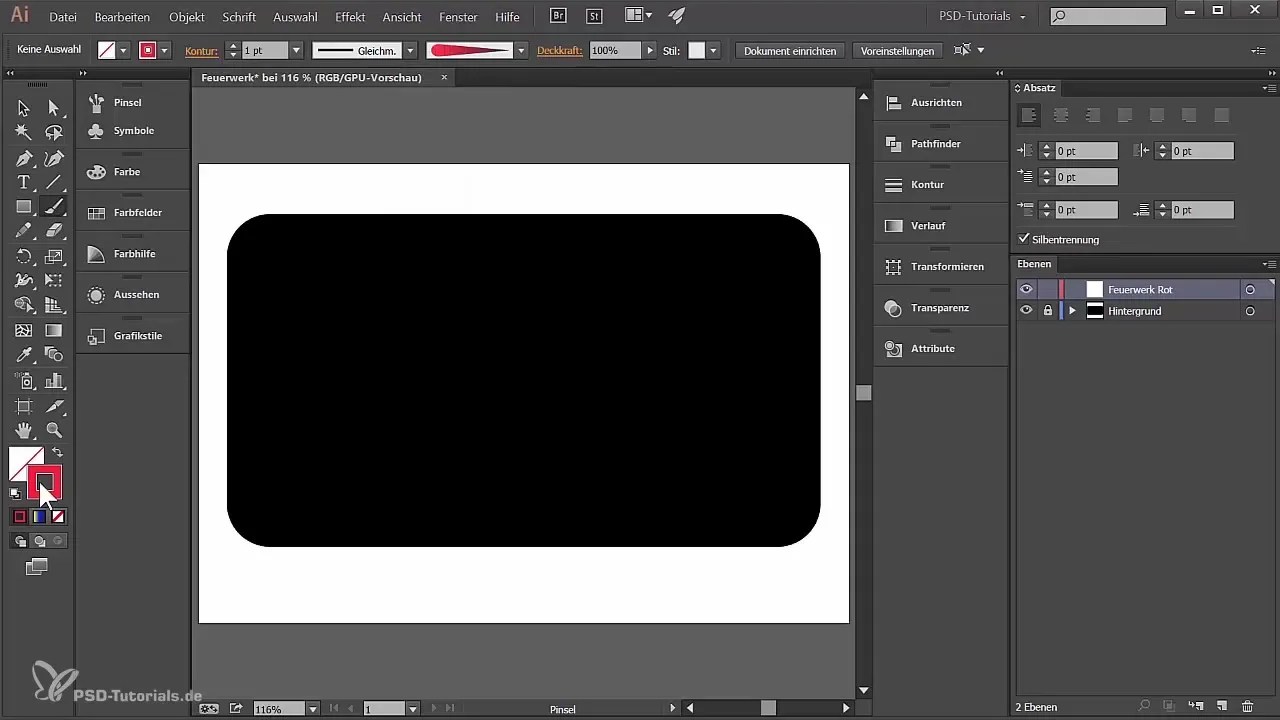Select the Lasso tool
The image size is (1280, 720).
point(54,132)
